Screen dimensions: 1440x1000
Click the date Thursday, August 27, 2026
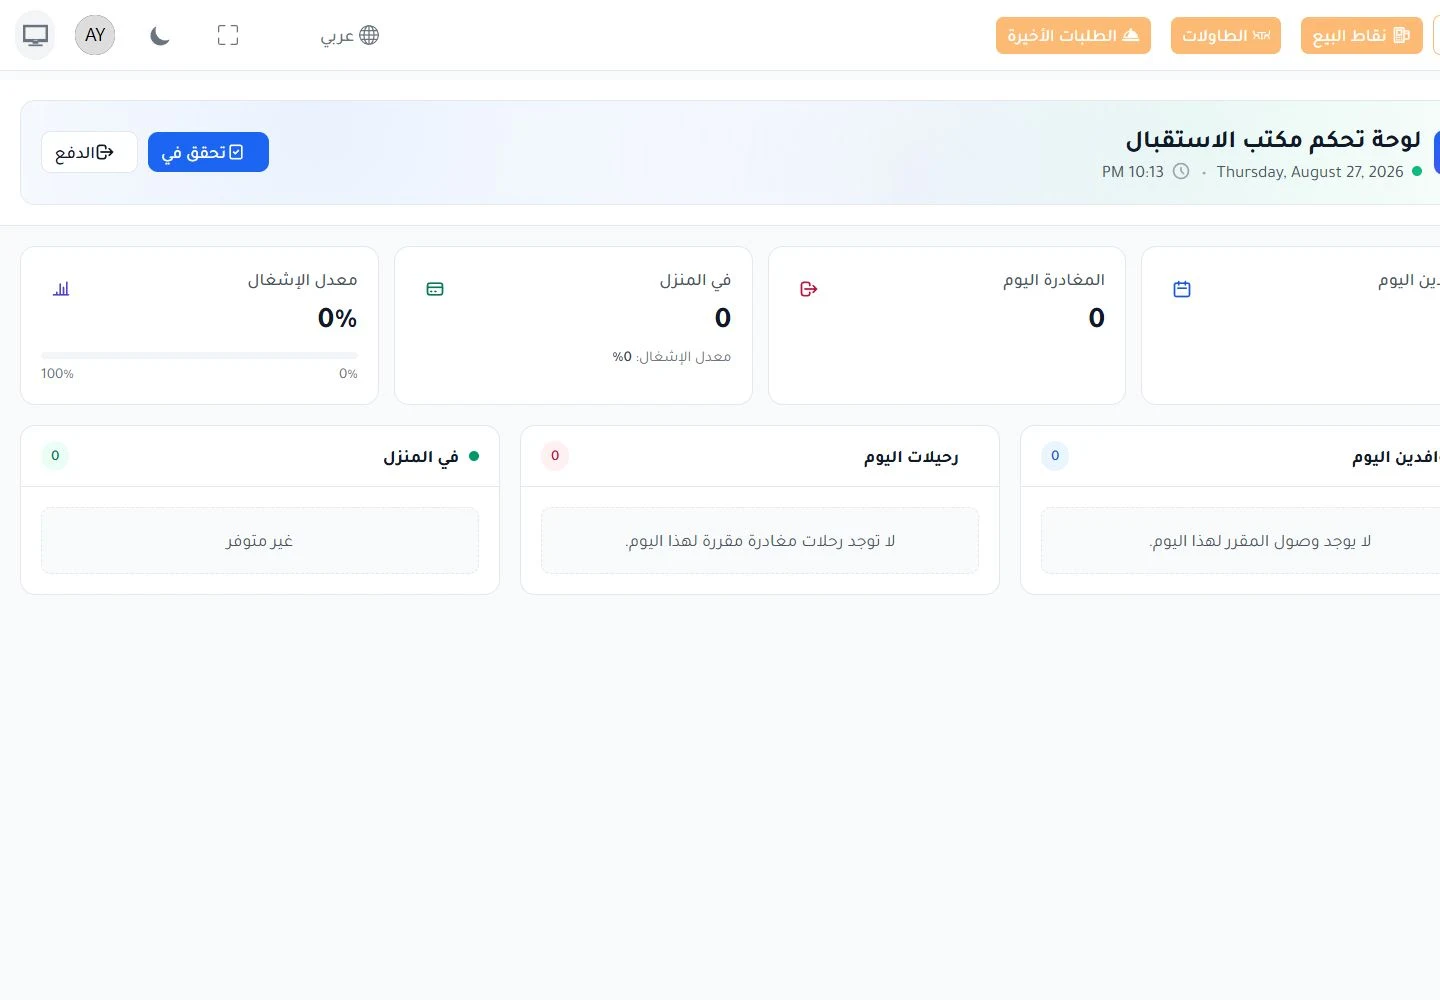tap(1310, 171)
